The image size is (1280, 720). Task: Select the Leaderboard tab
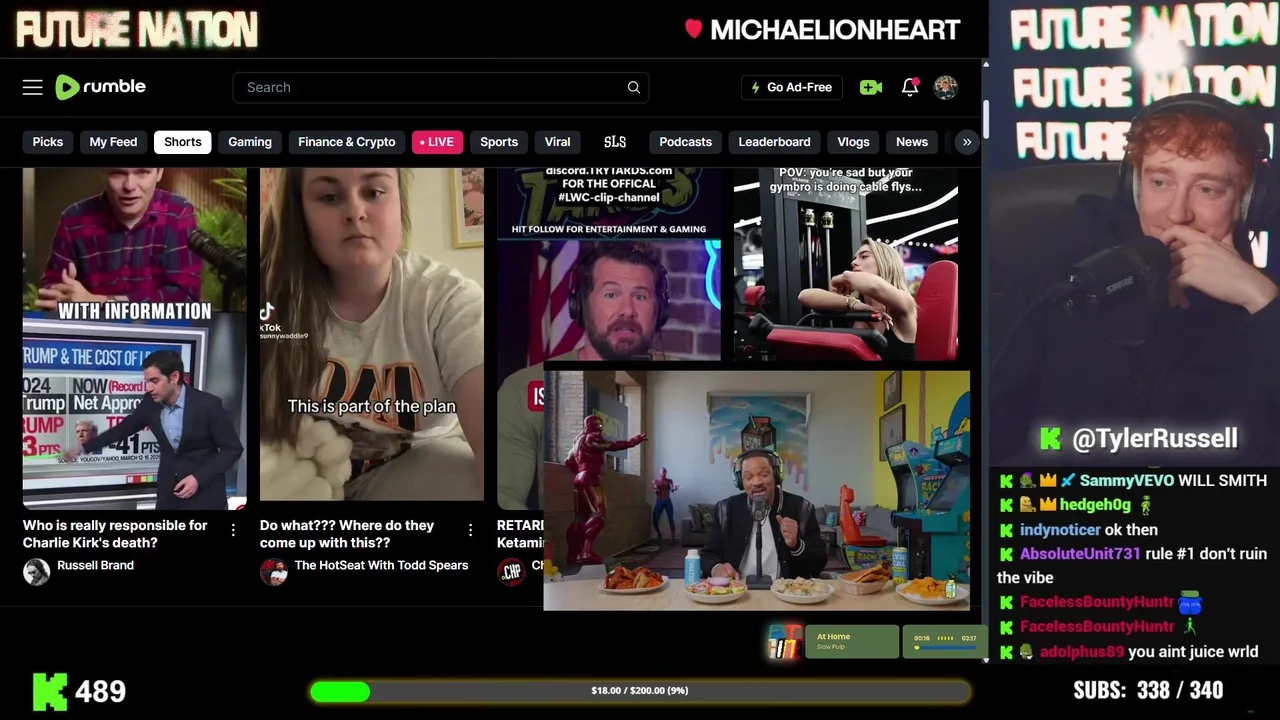tap(775, 142)
